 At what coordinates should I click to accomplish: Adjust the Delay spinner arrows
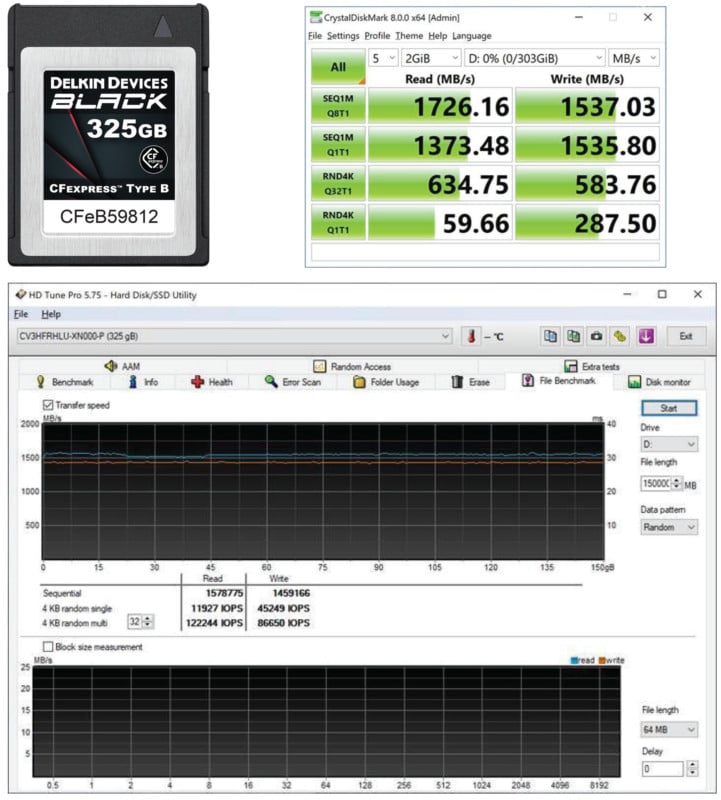pos(692,769)
